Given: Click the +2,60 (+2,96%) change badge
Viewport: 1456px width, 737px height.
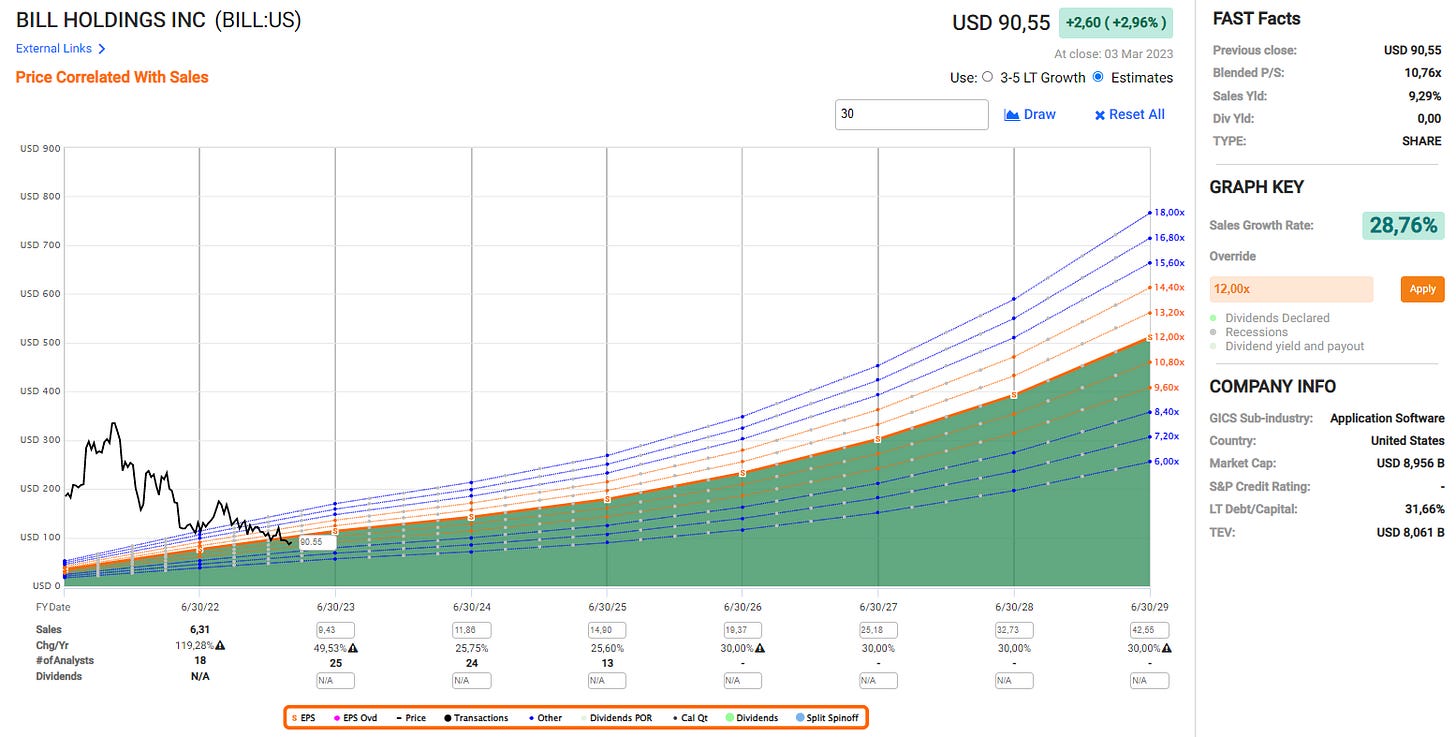Looking at the screenshot, I should click(1116, 22).
